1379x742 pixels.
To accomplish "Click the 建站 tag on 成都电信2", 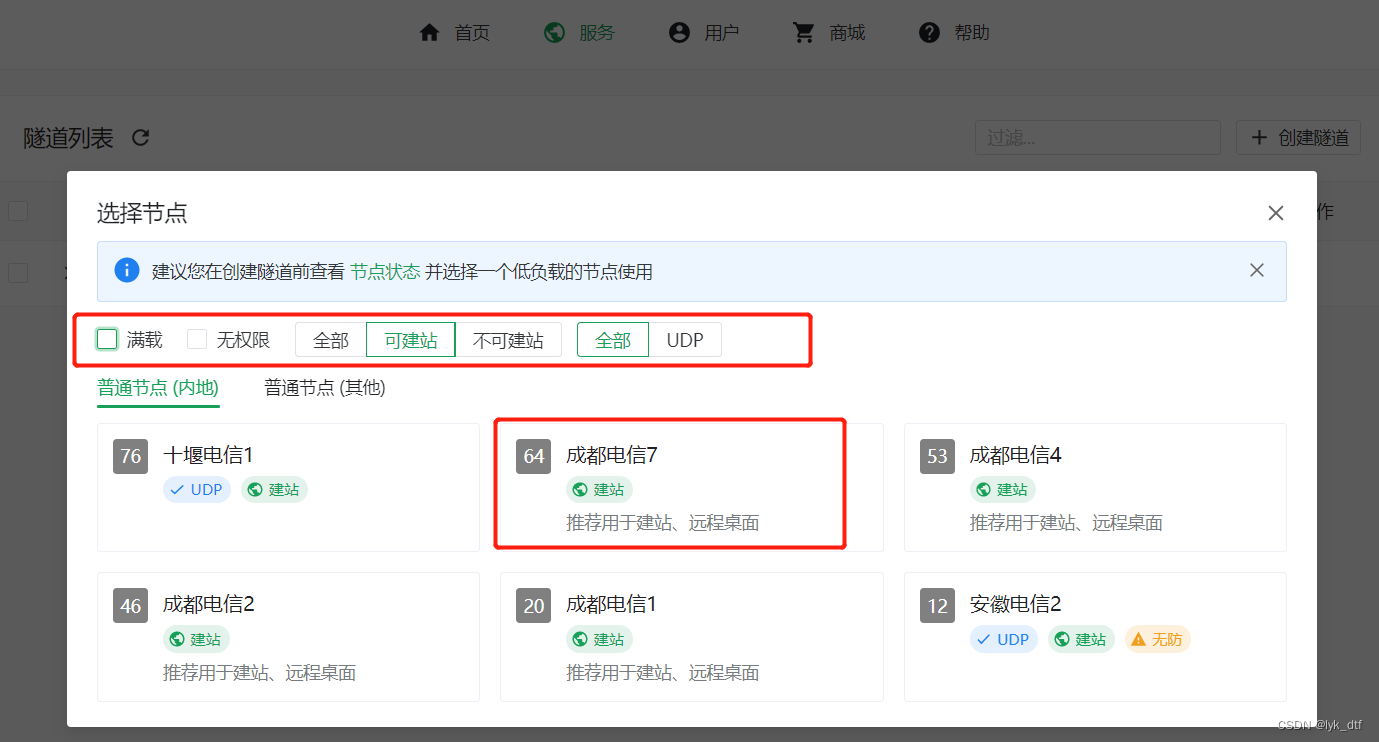I will tap(197, 639).
